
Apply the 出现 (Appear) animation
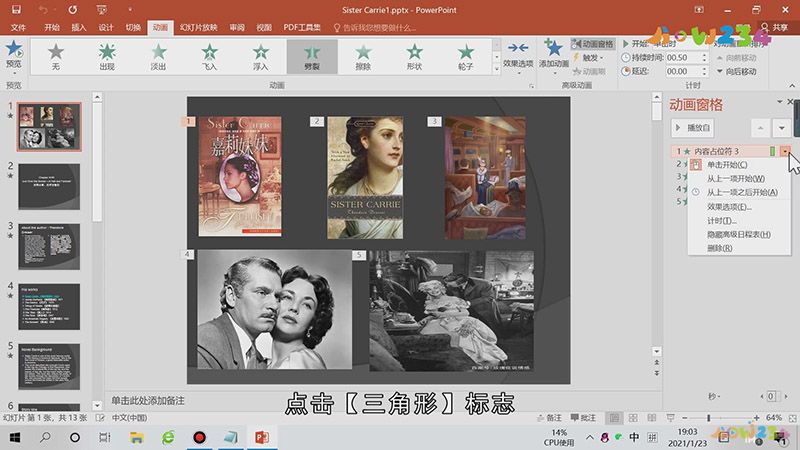(x=107, y=57)
